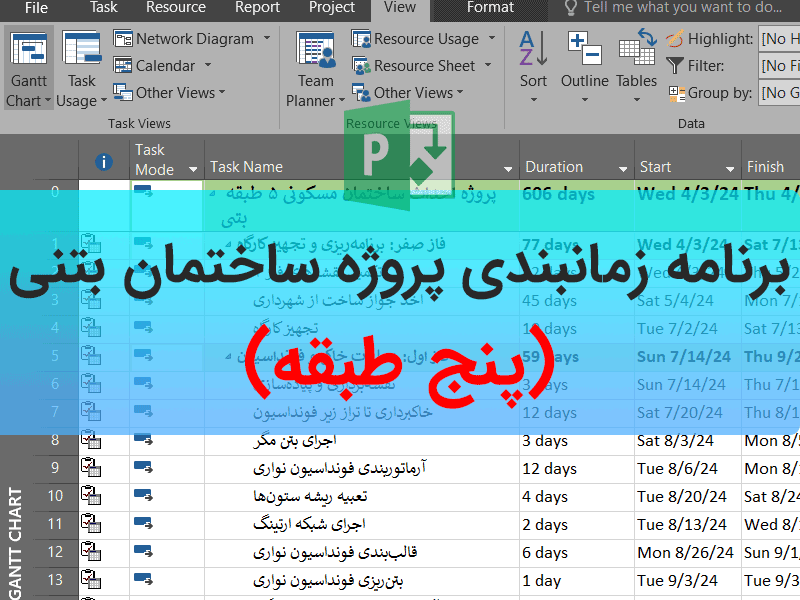Open the Filter combo box
The image size is (800, 600).
[778, 66]
